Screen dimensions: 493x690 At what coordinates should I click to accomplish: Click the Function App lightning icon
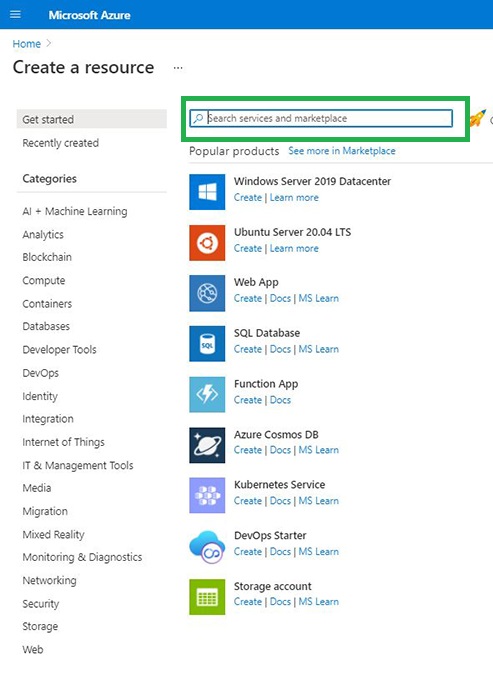click(207, 394)
